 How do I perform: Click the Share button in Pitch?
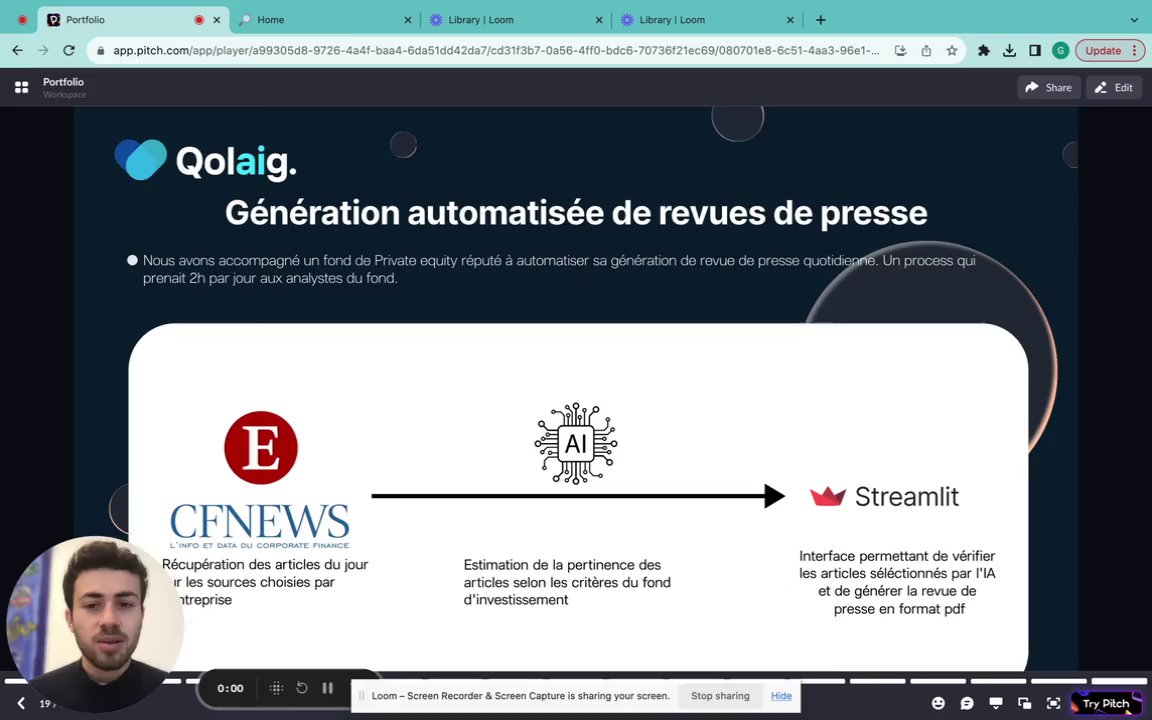(1048, 87)
